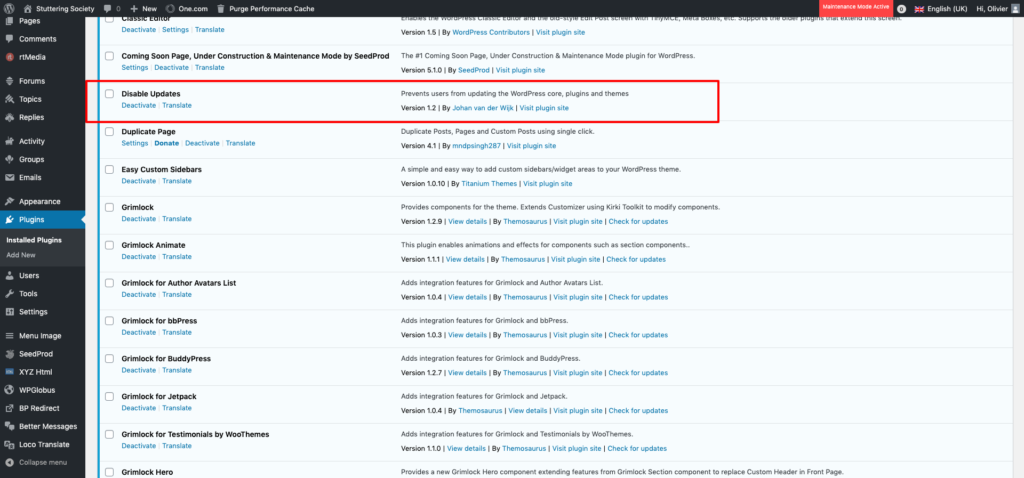1024x478 pixels.
Task: Open Users sidebar icon
Action: [9, 276]
